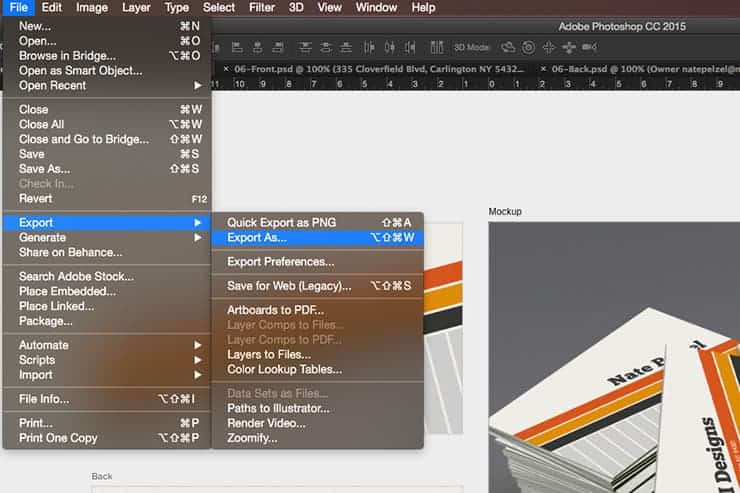Select Artboards to PDF...
This screenshot has height=493, width=740.
(318, 310)
